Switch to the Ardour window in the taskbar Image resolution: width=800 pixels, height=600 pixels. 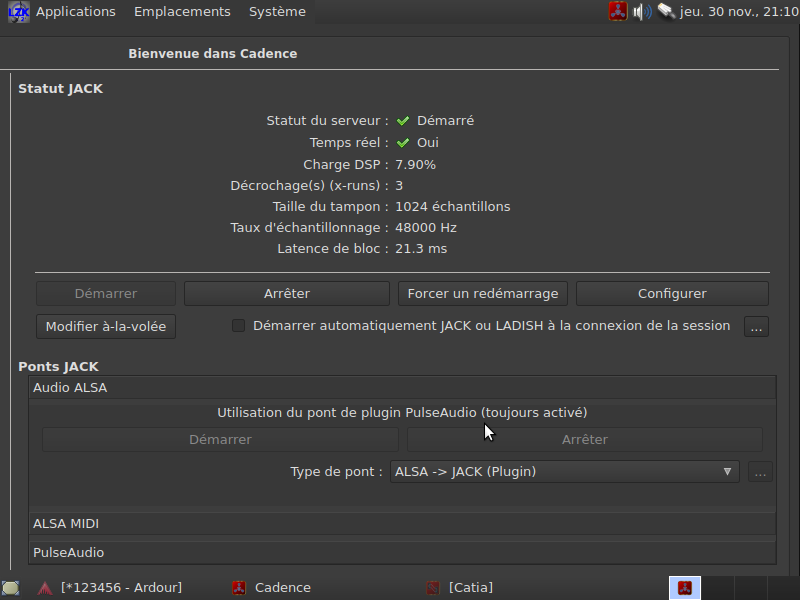[121, 588]
